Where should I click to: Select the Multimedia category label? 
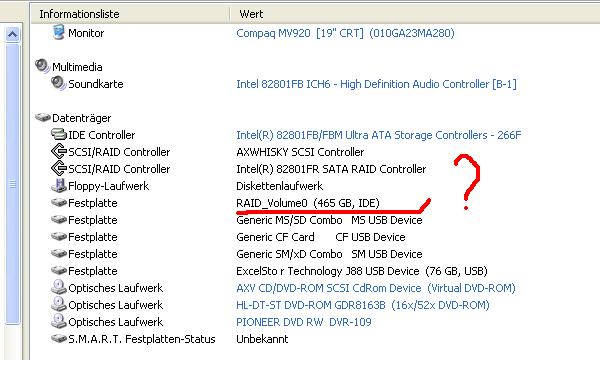pyautogui.click(x=77, y=67)
